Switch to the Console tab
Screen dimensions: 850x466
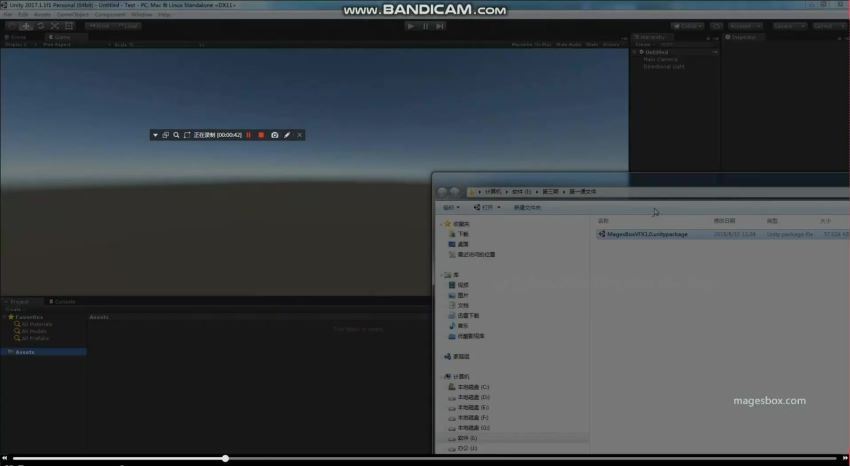pos(62,301)
